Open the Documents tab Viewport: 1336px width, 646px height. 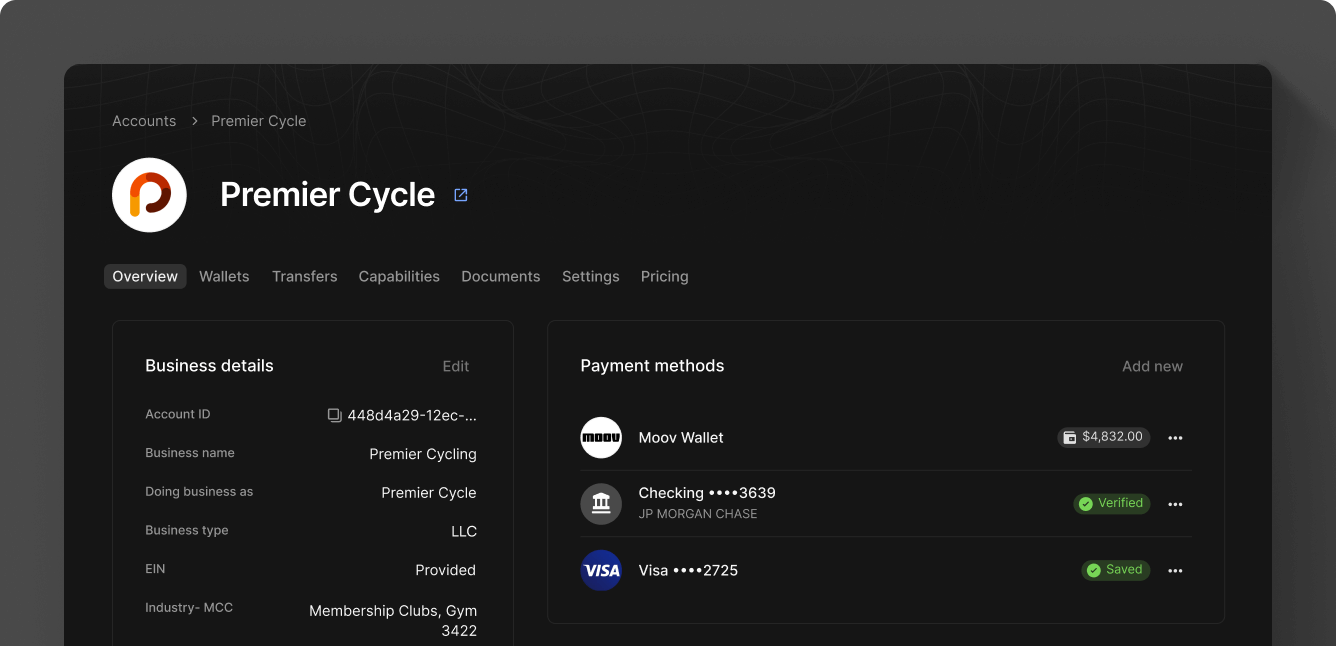coord(500,276)
